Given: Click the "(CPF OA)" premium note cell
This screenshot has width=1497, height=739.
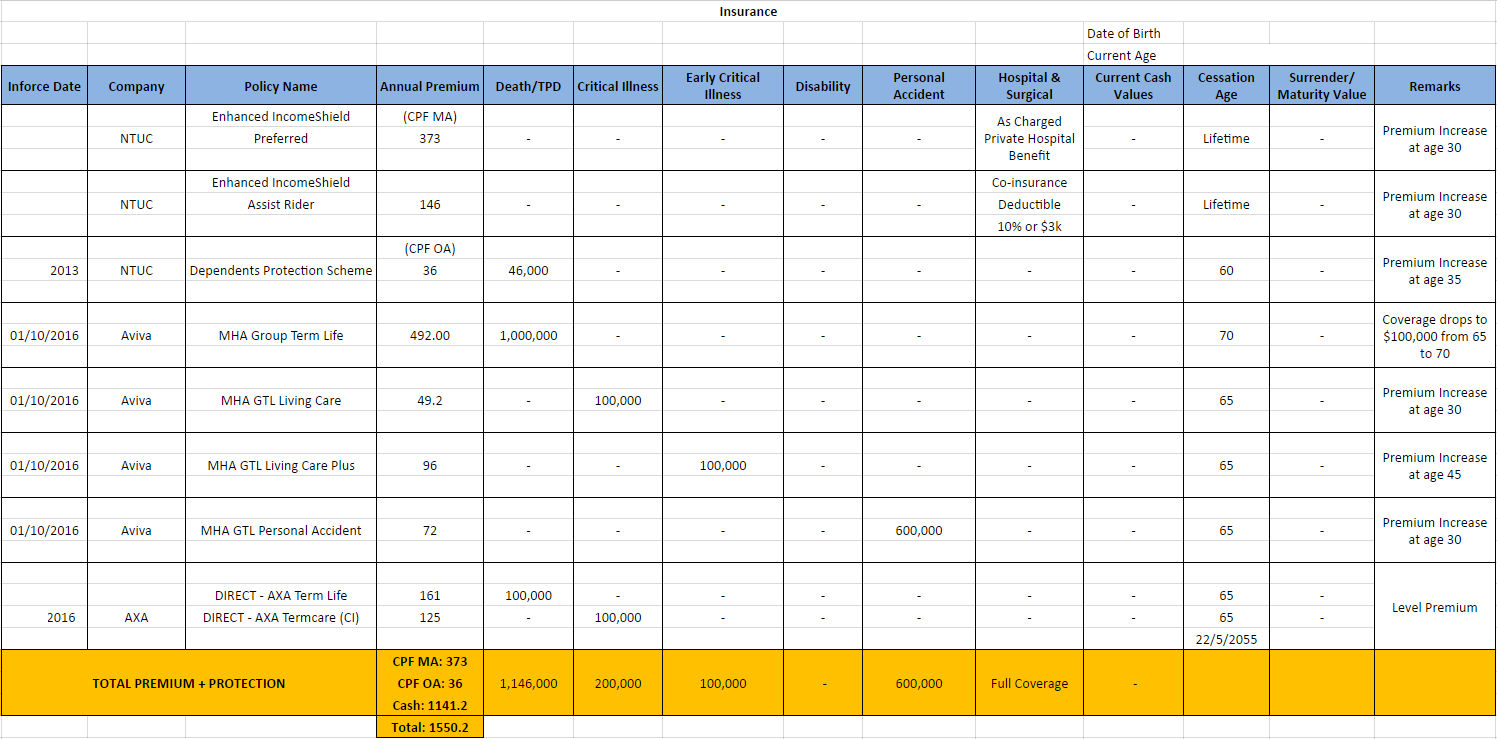Looking at the screenshot, I should pos(430,248).
